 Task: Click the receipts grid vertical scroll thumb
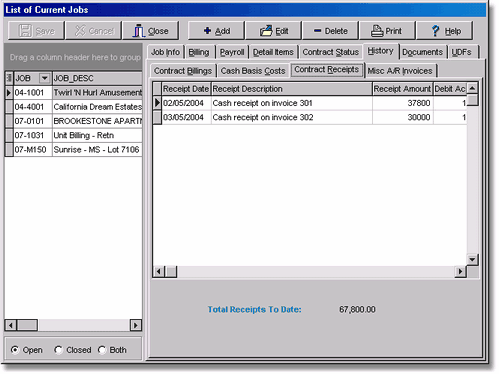pos(472,100)
